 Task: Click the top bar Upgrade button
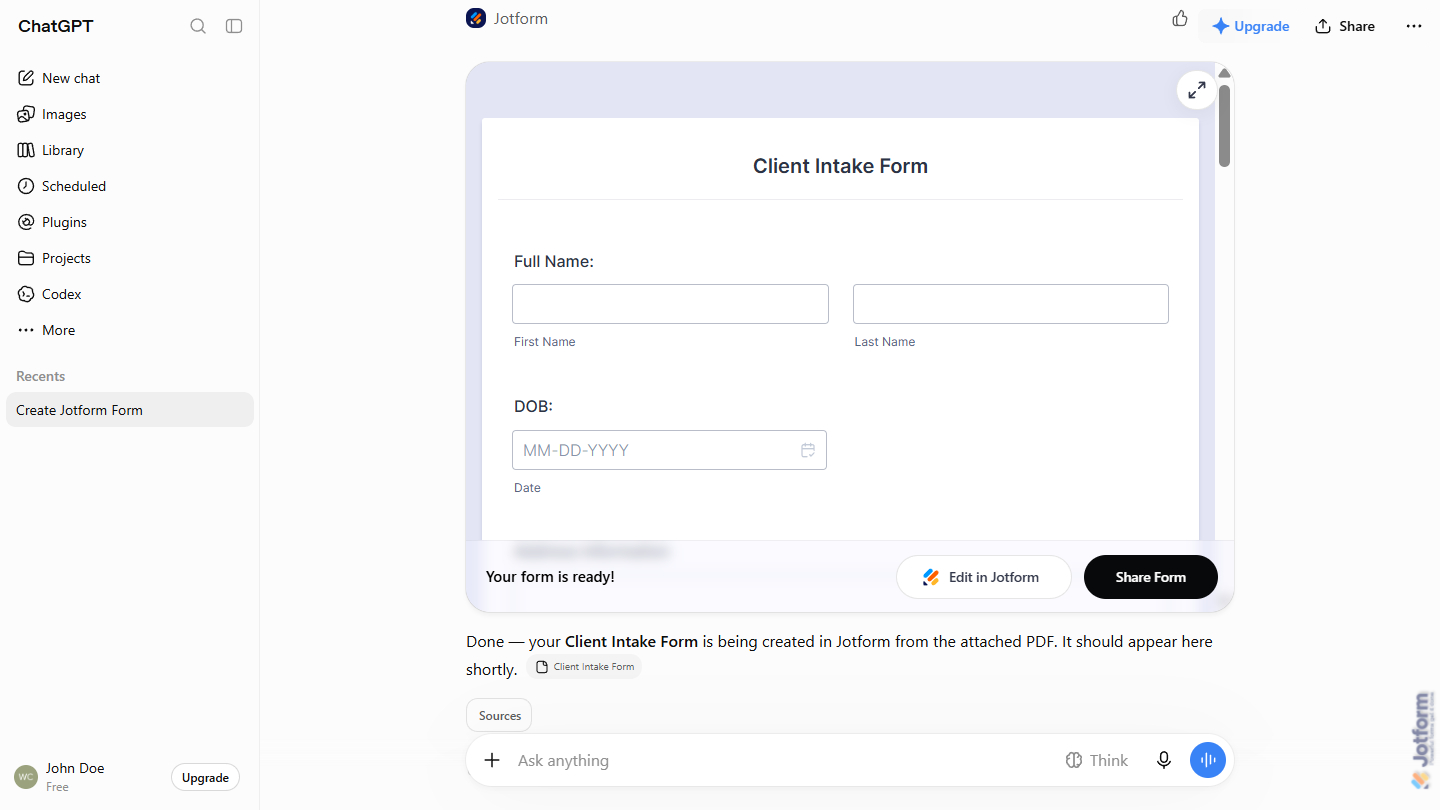point(1250,26)
